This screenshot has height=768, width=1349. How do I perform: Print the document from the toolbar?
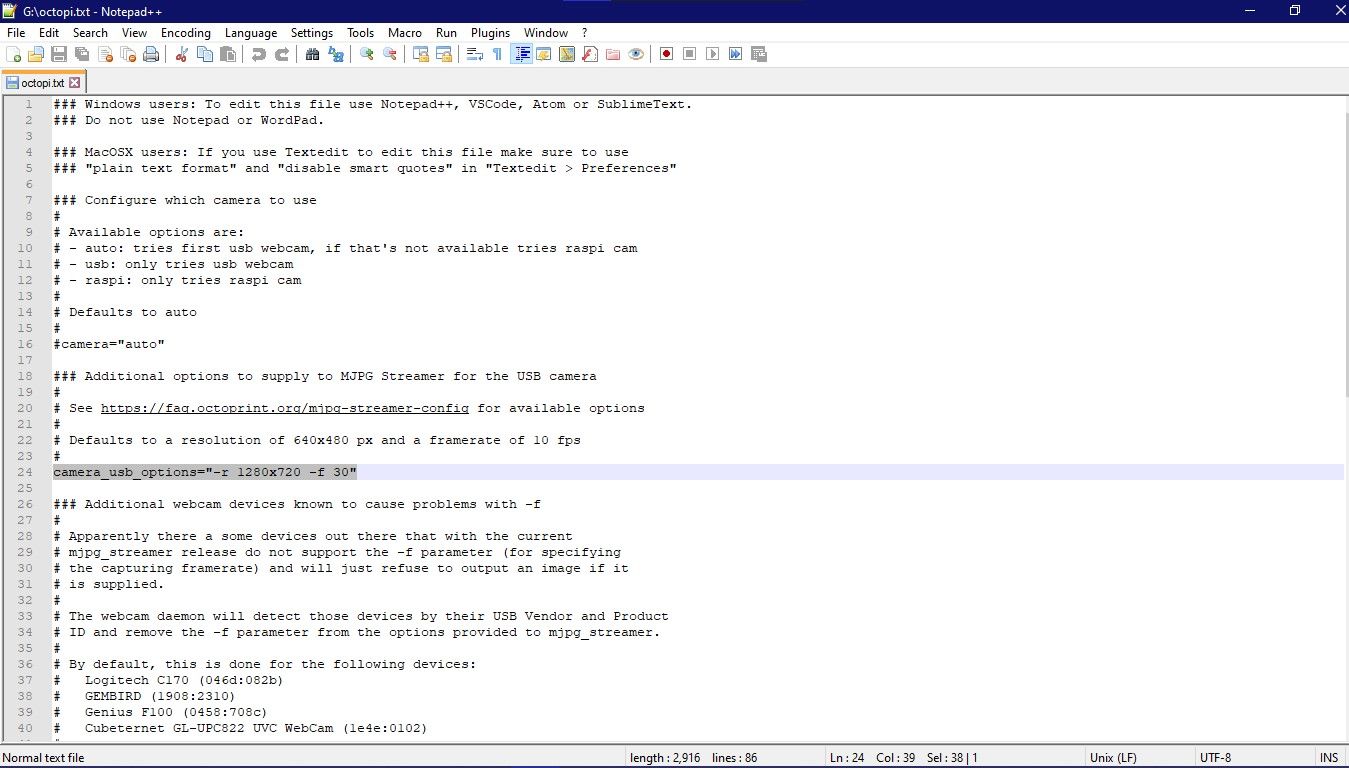151,54
